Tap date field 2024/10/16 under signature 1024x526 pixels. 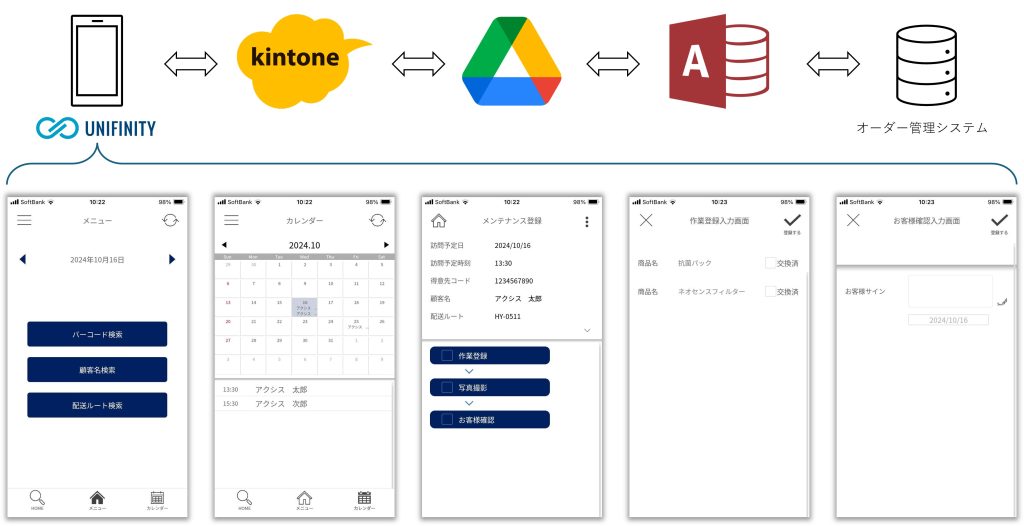948,320
